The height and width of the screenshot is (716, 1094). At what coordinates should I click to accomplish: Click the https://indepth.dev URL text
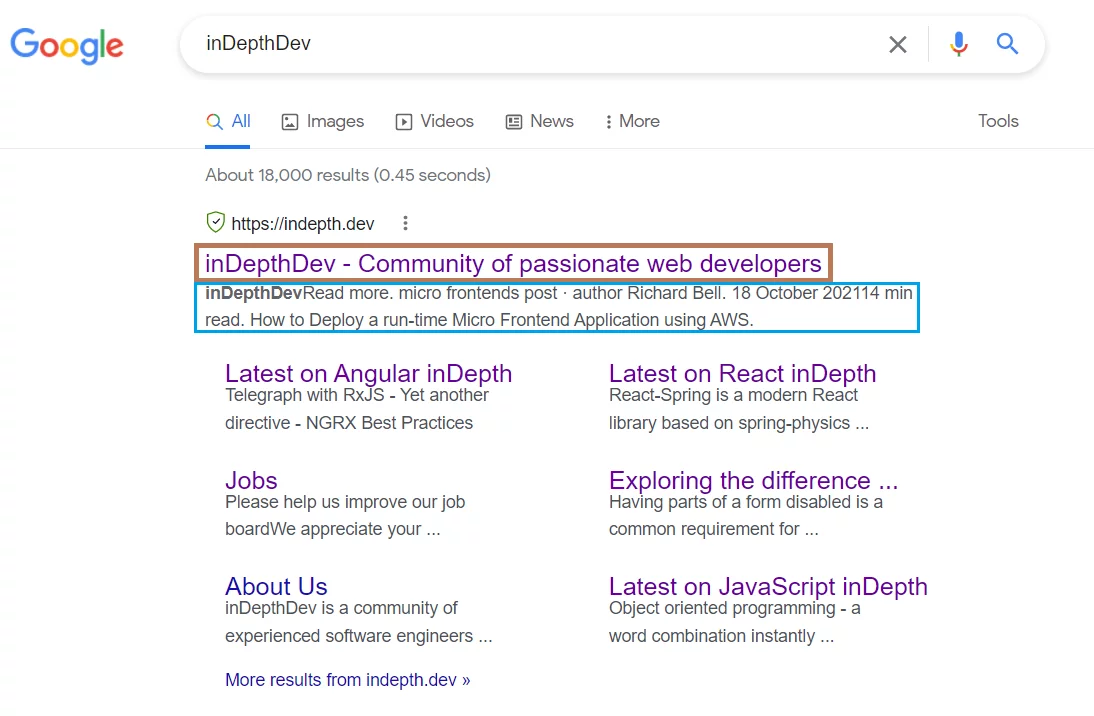tap(303, 223)
